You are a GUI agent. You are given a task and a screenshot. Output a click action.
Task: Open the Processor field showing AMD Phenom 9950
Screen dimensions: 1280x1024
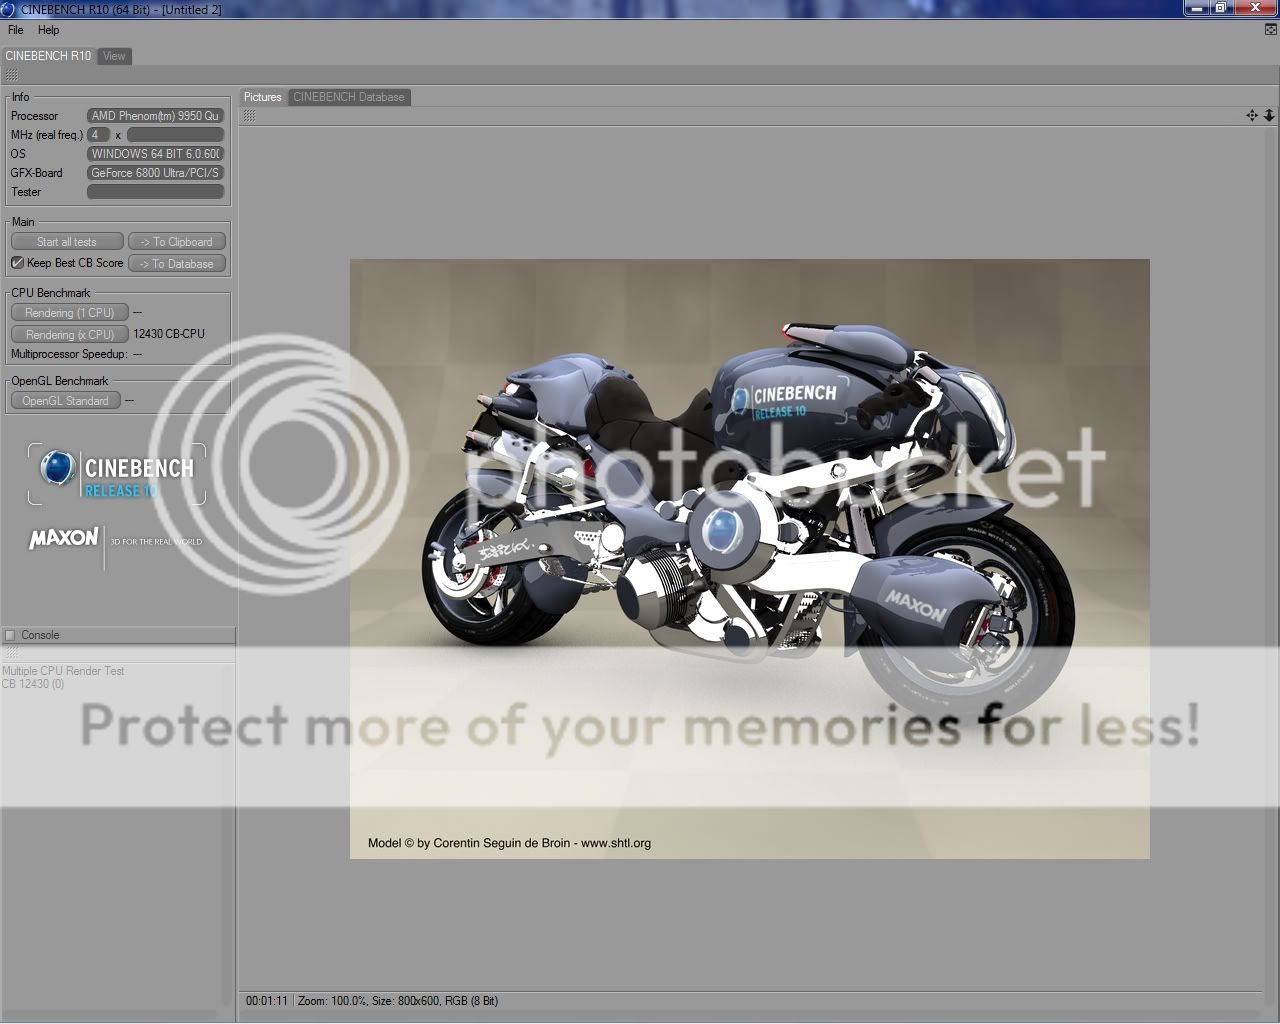[155, 115]
